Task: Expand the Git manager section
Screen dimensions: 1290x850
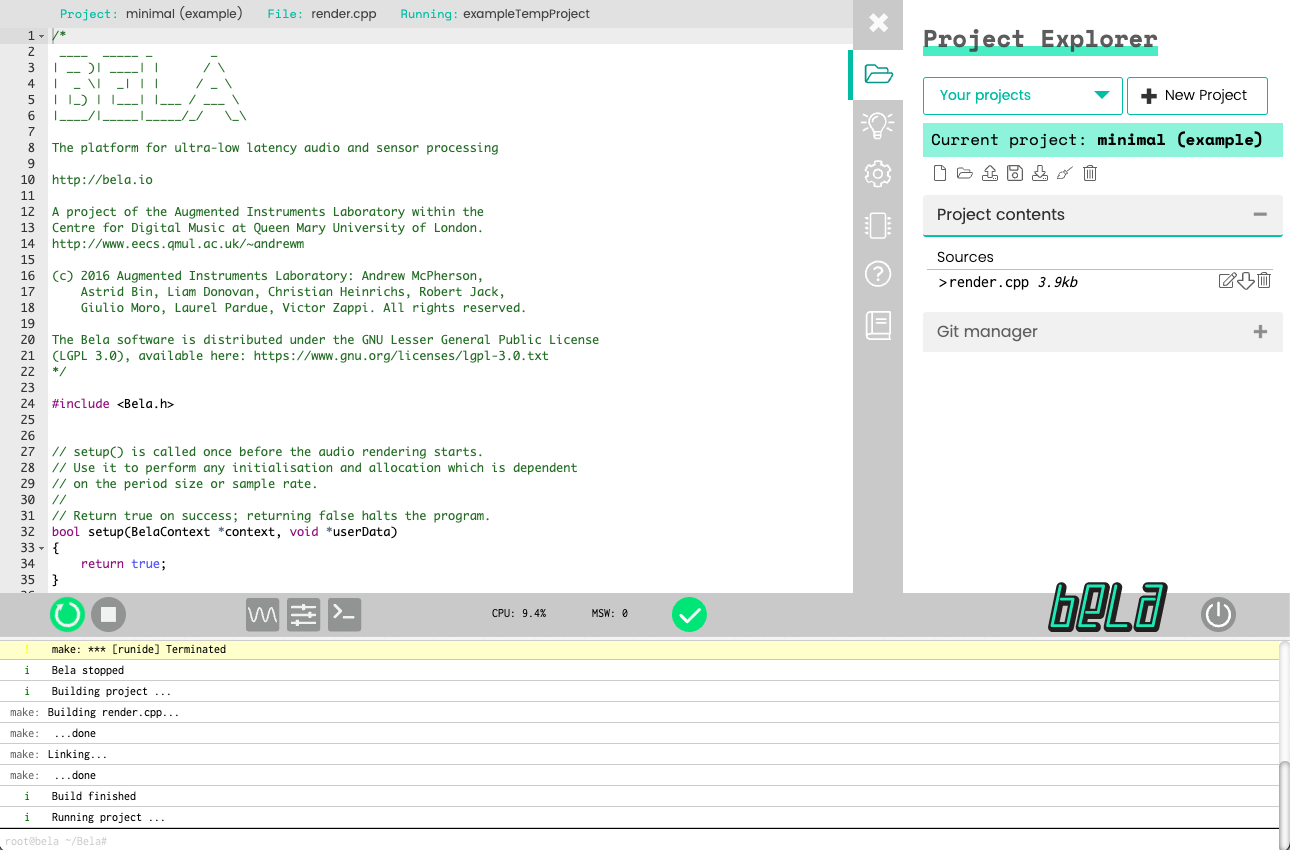Action: [x=1260, y=332]
